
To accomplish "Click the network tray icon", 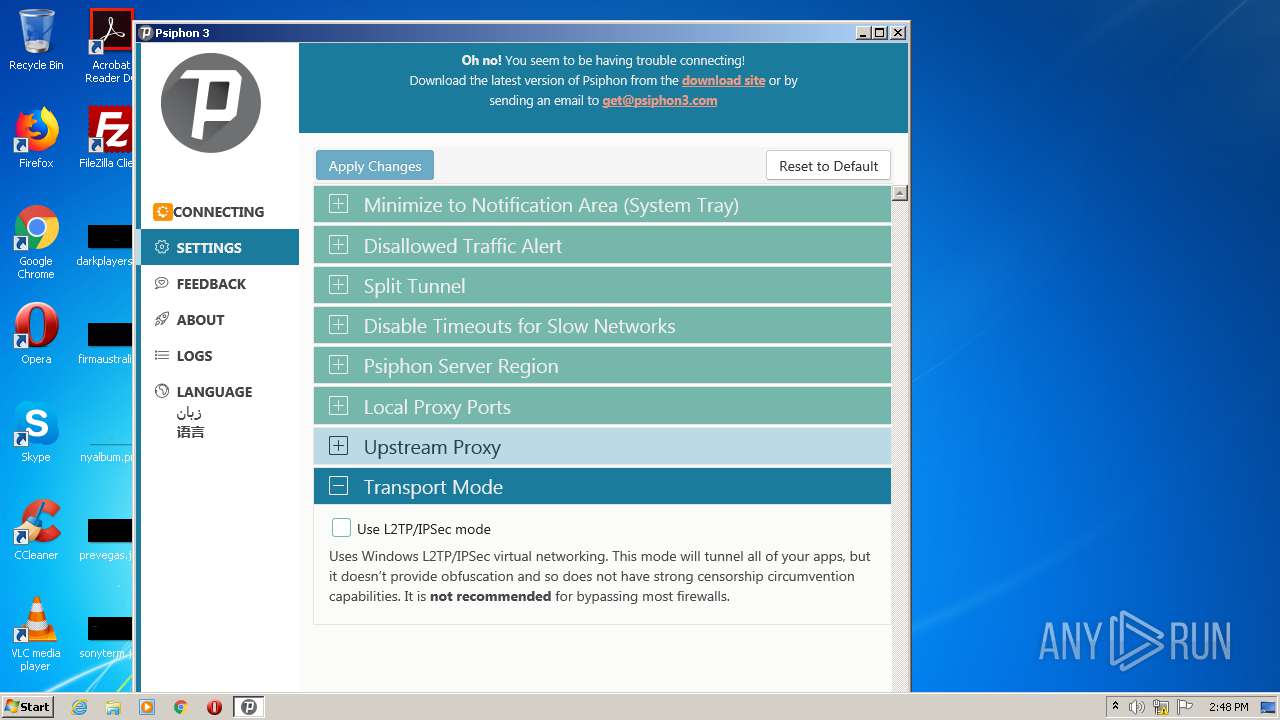I will [1161, 707].
